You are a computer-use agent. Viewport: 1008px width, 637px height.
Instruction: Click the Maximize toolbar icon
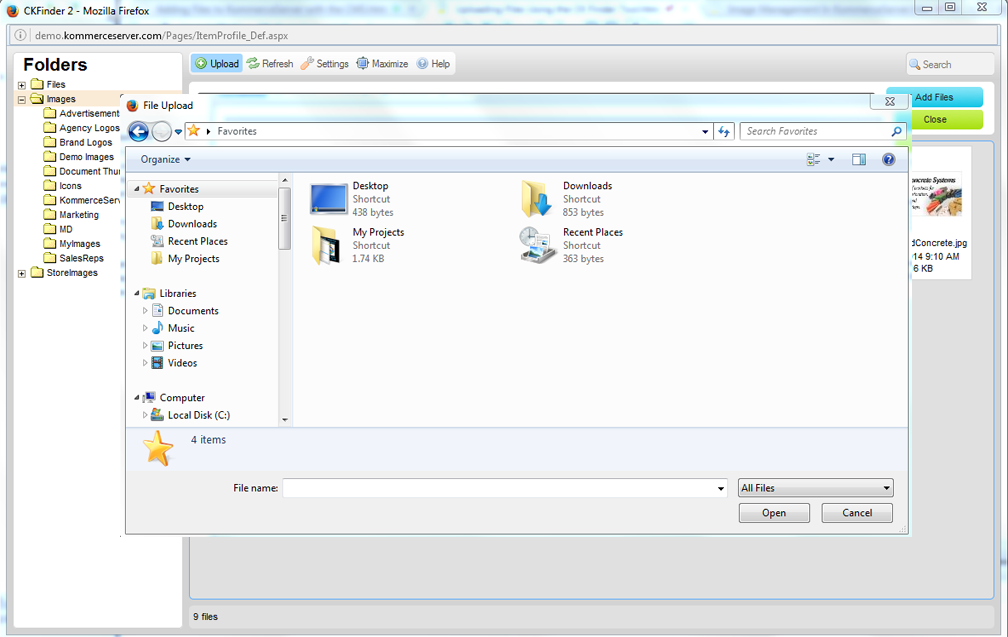(x=382, y=64)
